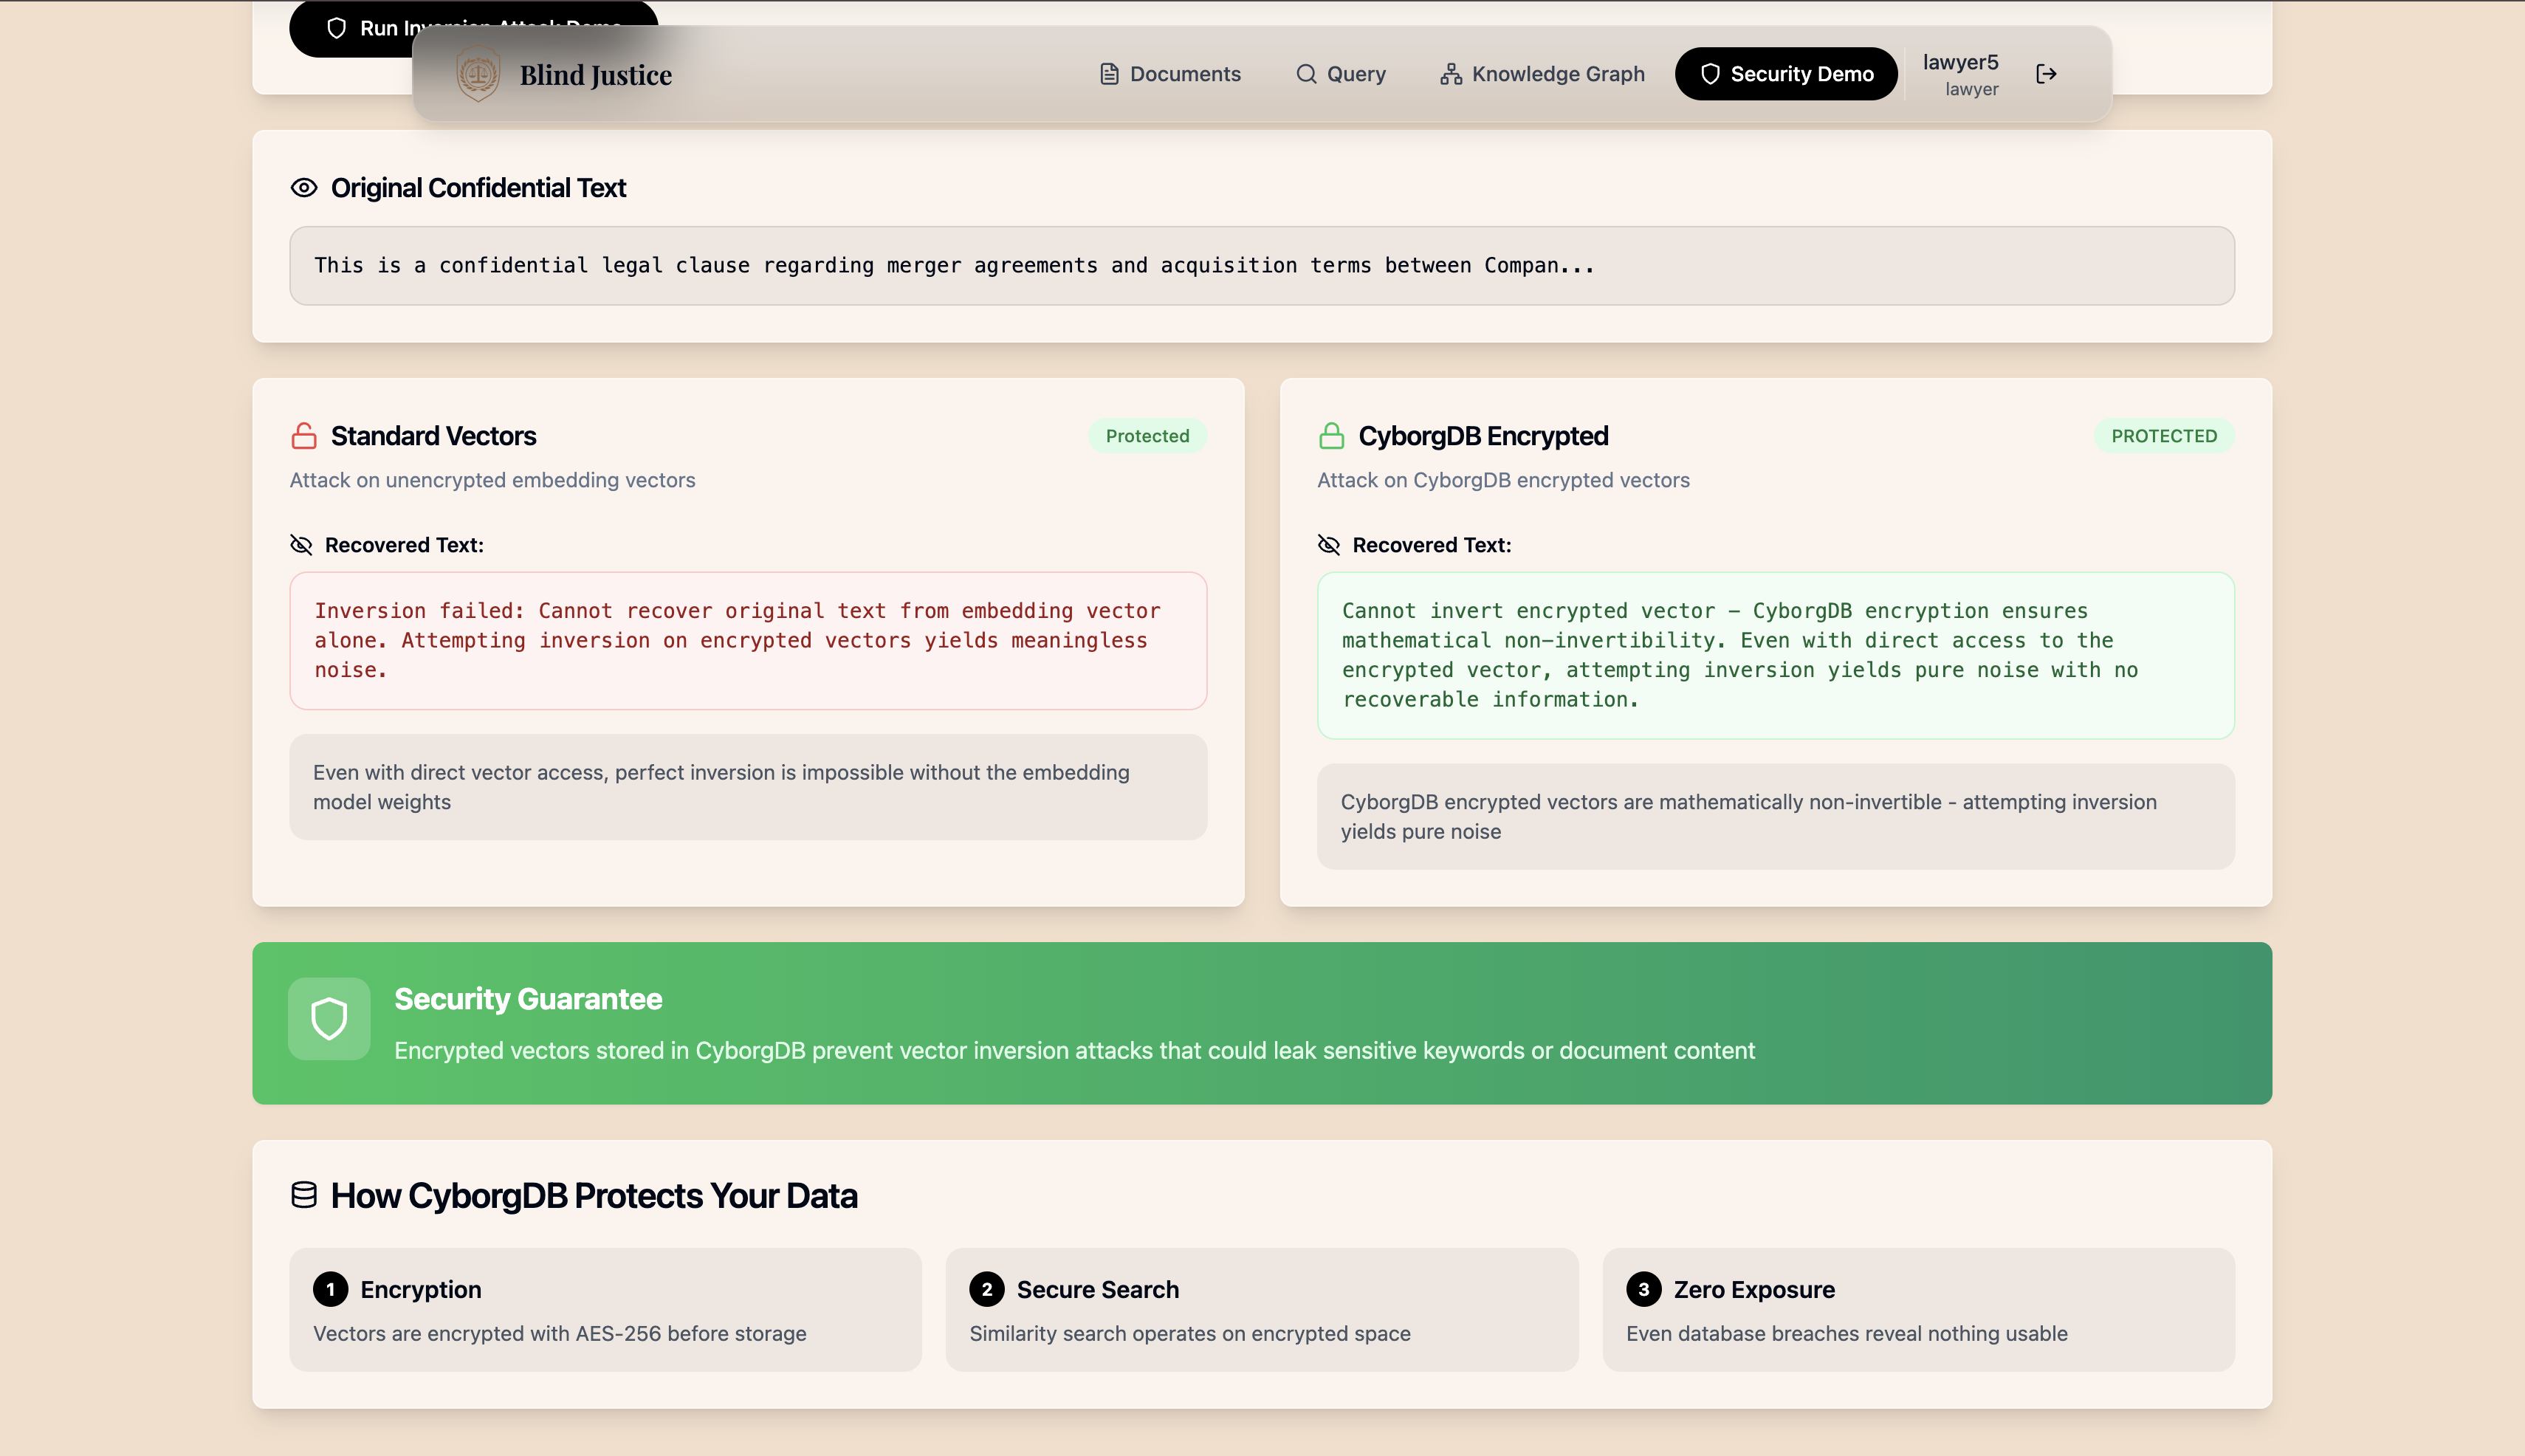
Task: Open the Knowledge Graph tab
Action: pyautogui.click(x=1542, y=74)
